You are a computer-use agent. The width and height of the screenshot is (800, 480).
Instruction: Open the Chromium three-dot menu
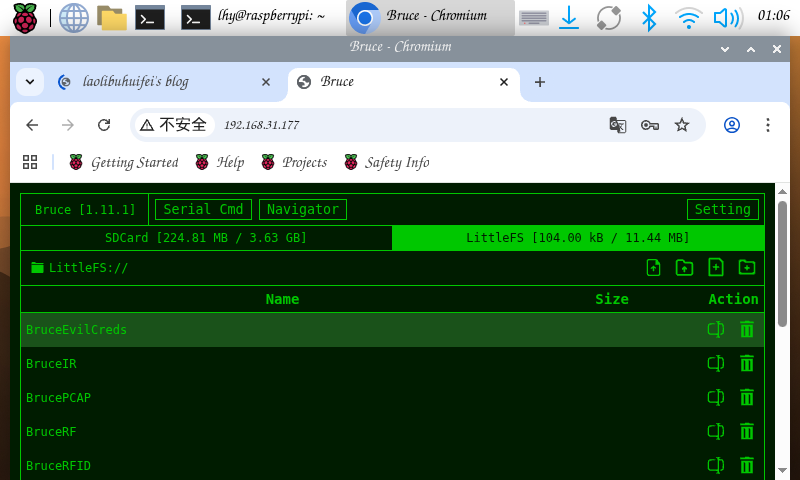click(768, 125)
